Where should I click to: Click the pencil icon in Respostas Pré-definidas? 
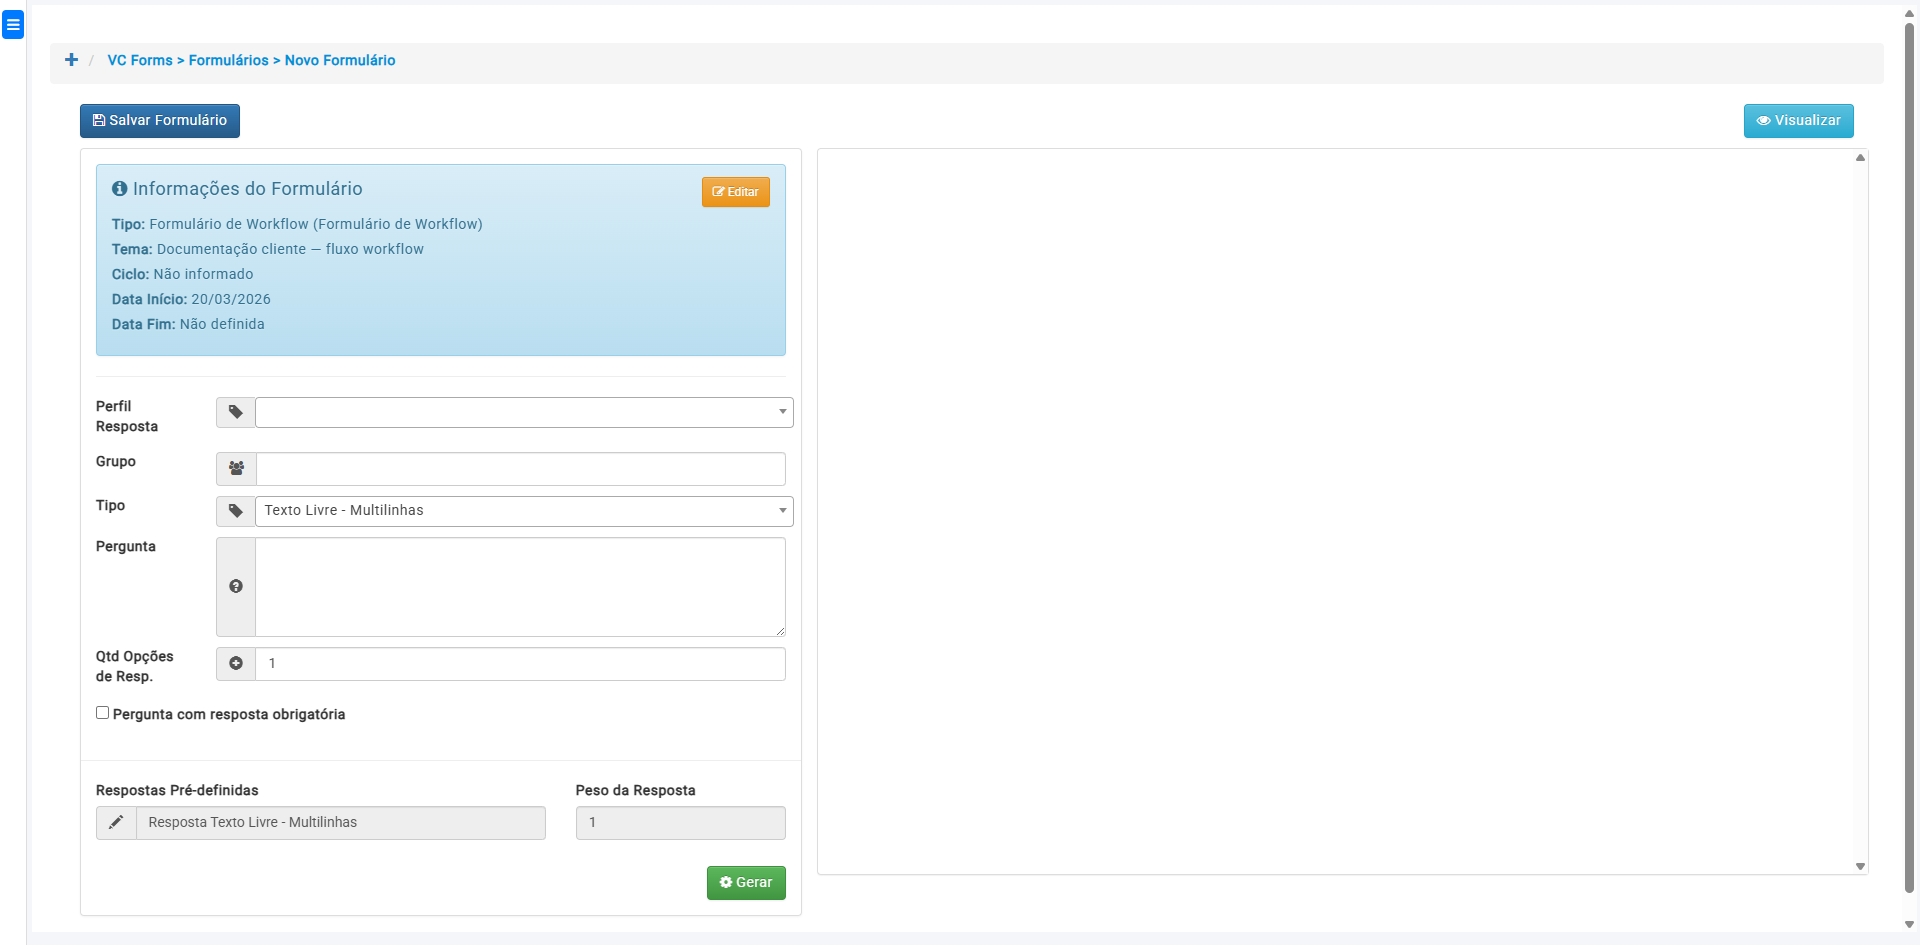pyautogui.click(x=116, y=822)
